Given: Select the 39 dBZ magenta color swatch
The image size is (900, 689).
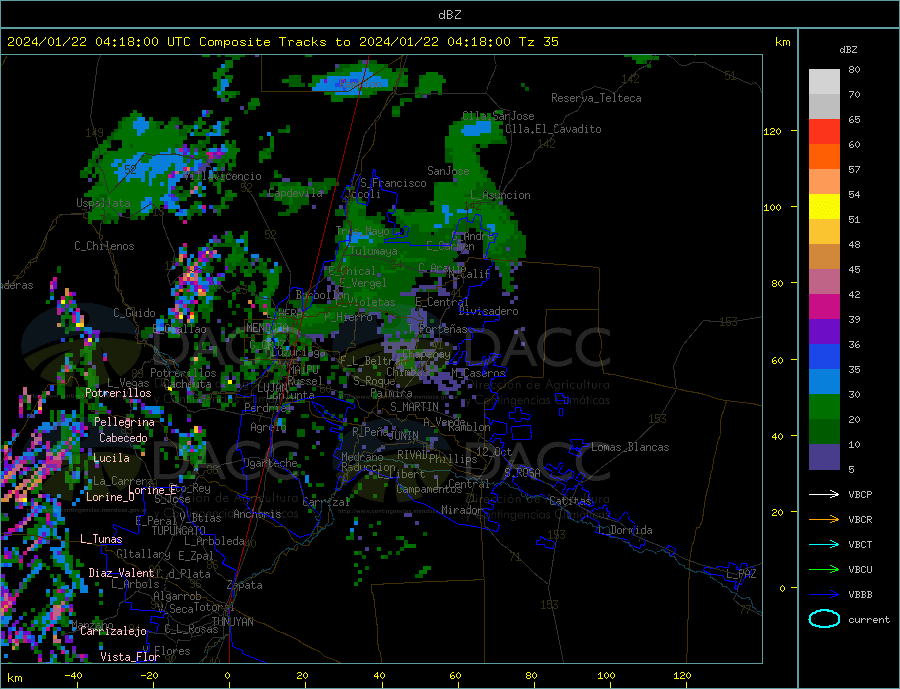Looking at the screenshot, I should (x=824, y=307).
